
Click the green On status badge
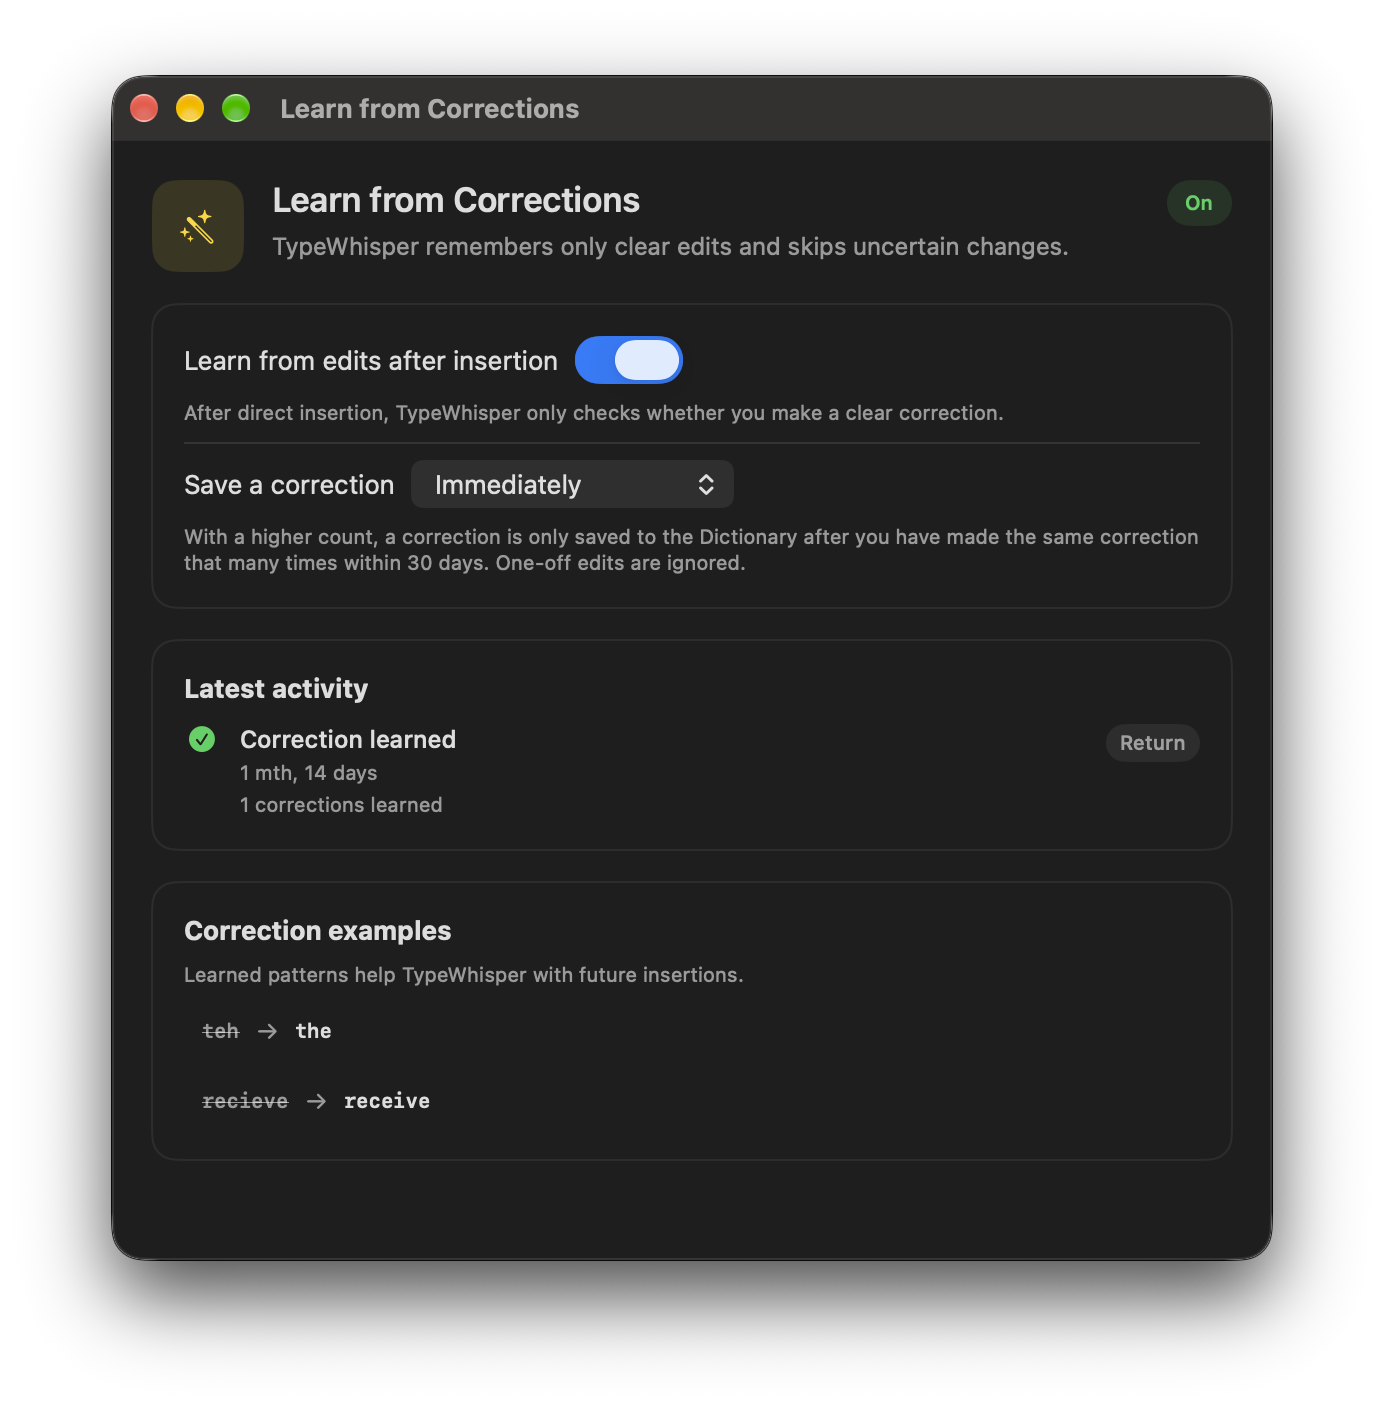tap(1199, 203)
